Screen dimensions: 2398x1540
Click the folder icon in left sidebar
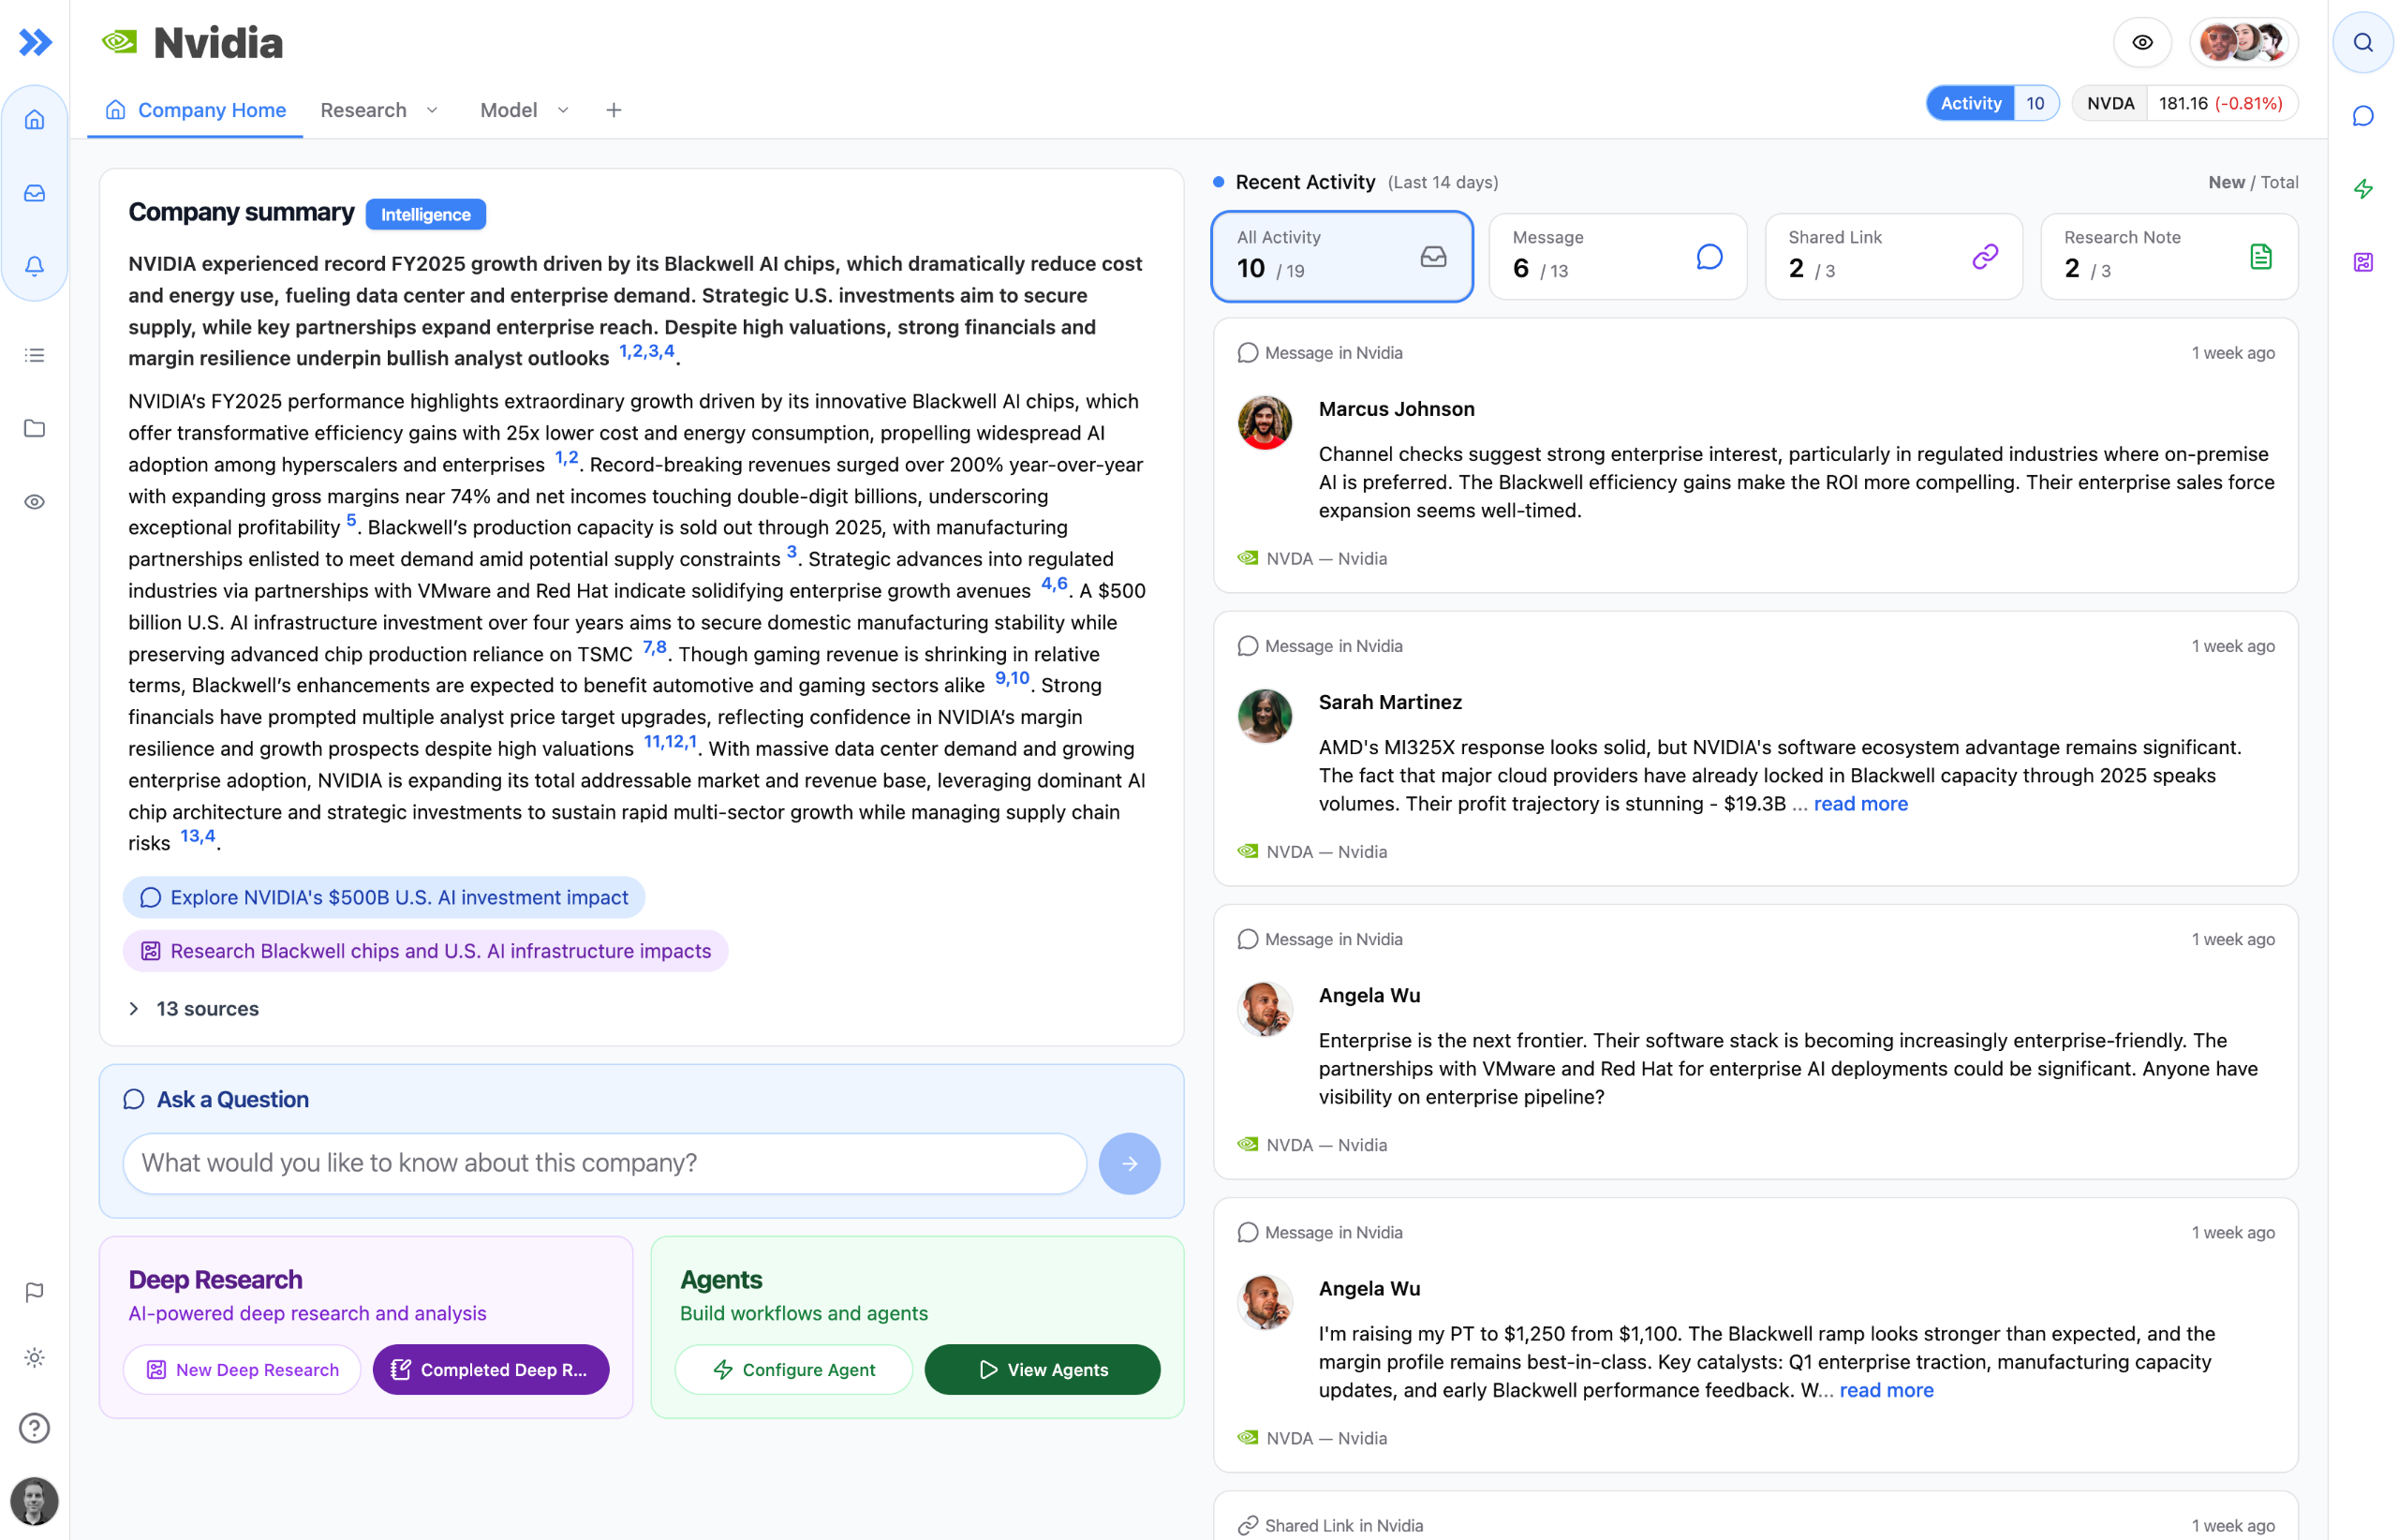(34, 428)
